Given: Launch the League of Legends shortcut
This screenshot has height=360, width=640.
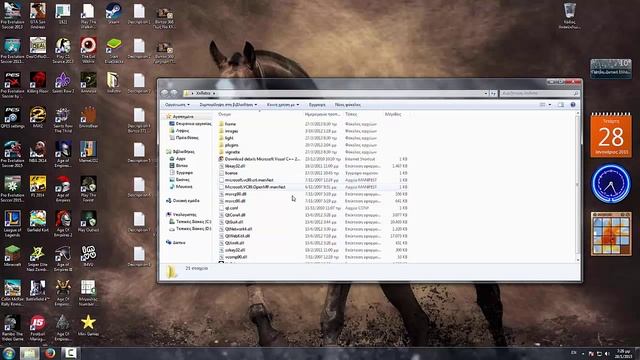Looking at the screenshot, I should (x=12, y=224).
